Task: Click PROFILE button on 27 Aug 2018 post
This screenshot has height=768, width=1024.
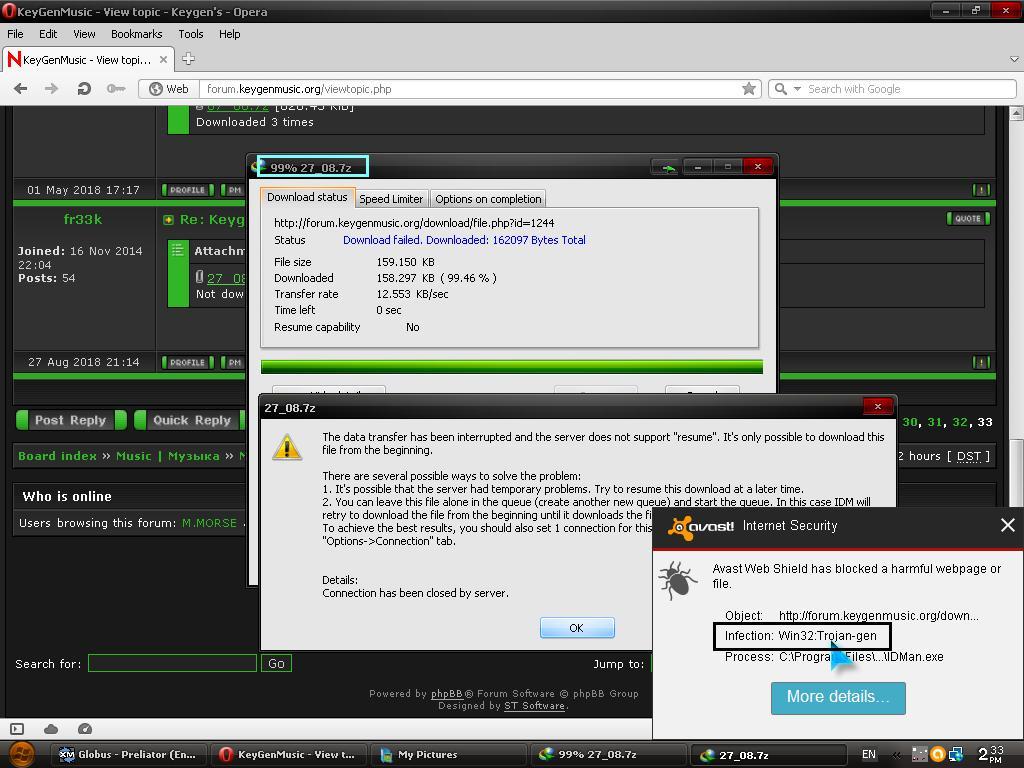Action: pyautogui.click(x=188, y=362)
